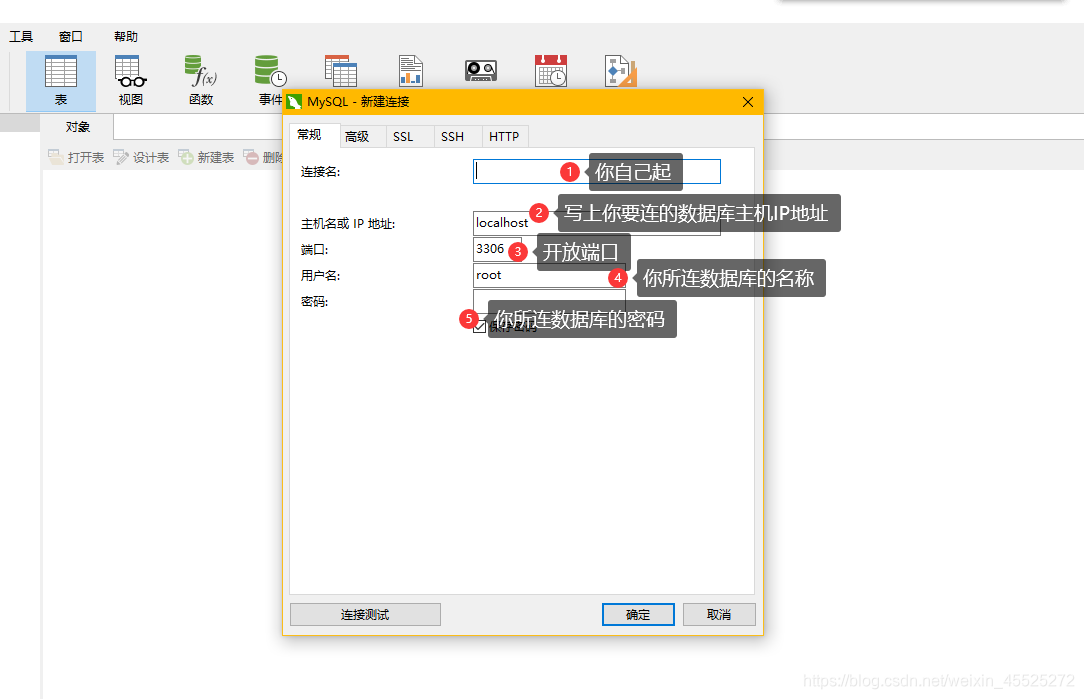Click the username field containing root

pos(549,275)
